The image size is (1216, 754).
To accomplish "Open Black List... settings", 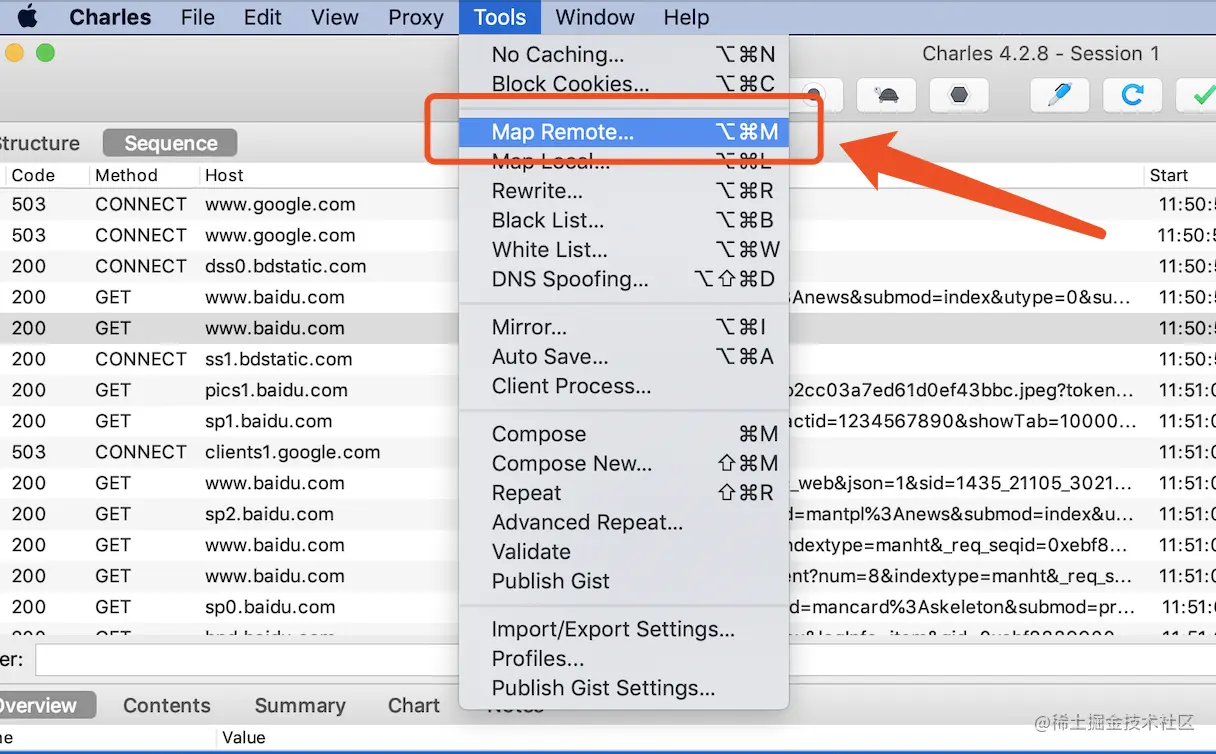I will point(624,220).
